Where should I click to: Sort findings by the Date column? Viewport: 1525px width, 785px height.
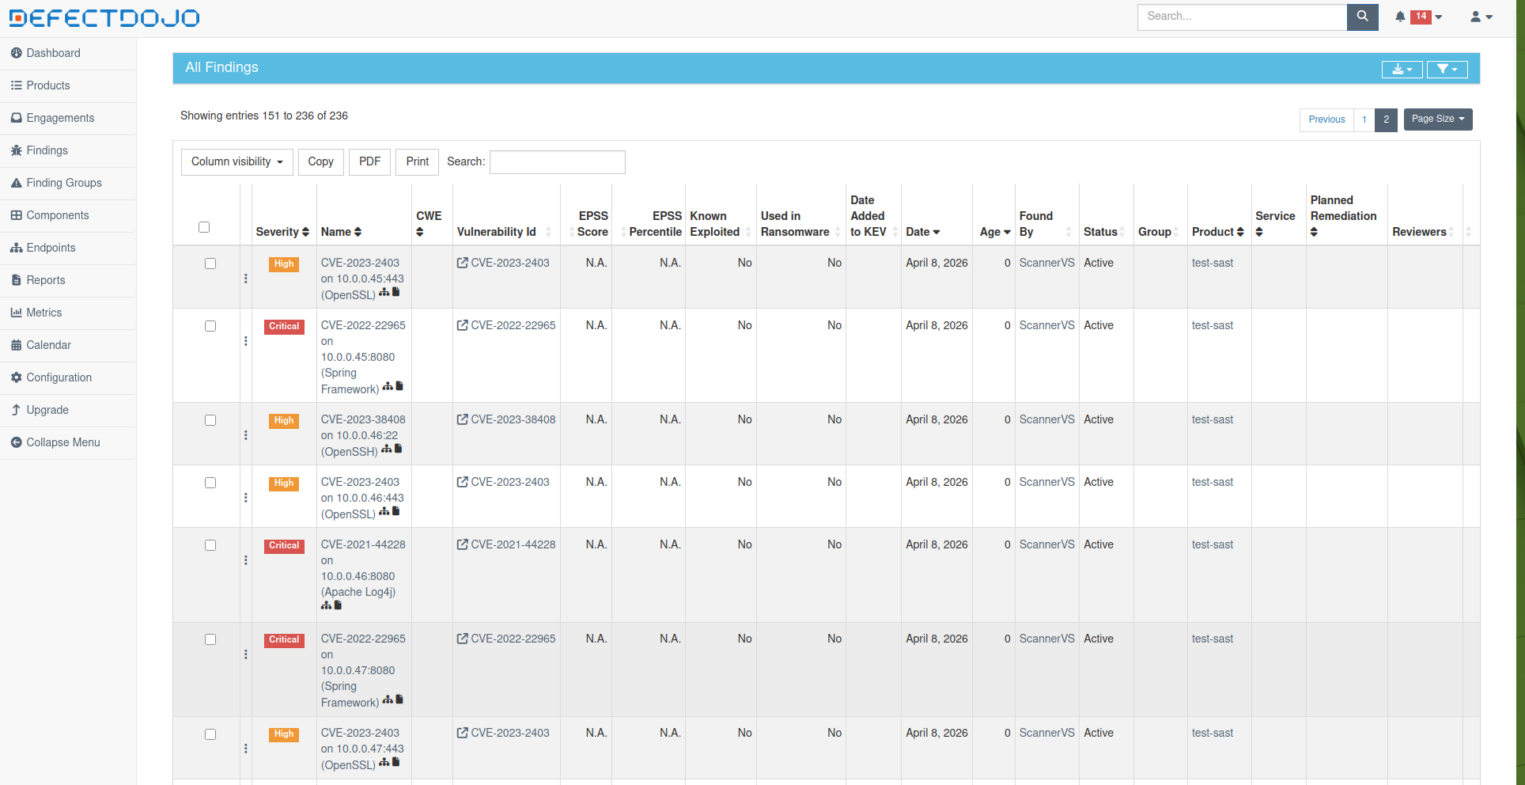click(923, 232)
